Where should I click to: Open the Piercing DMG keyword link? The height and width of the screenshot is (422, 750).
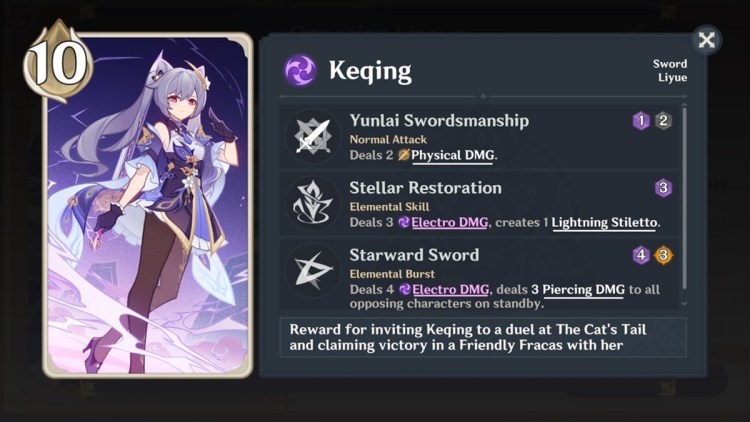(x=583, y=290)
